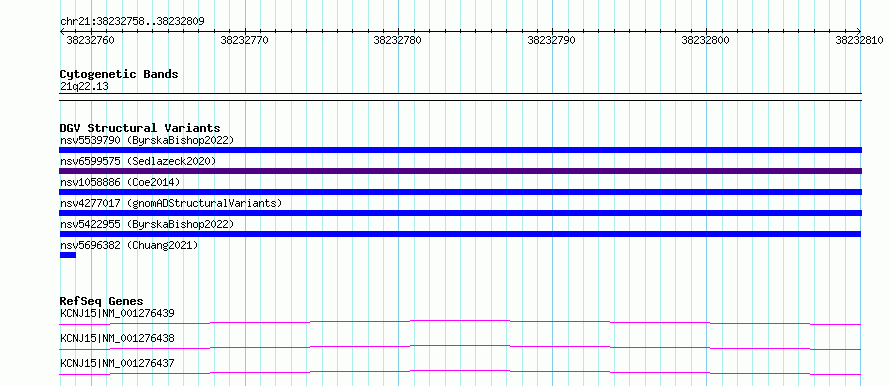Click the DGV Structural Variants track title
The height and width of the screenshot is (386, 890).
pos(140,128)
